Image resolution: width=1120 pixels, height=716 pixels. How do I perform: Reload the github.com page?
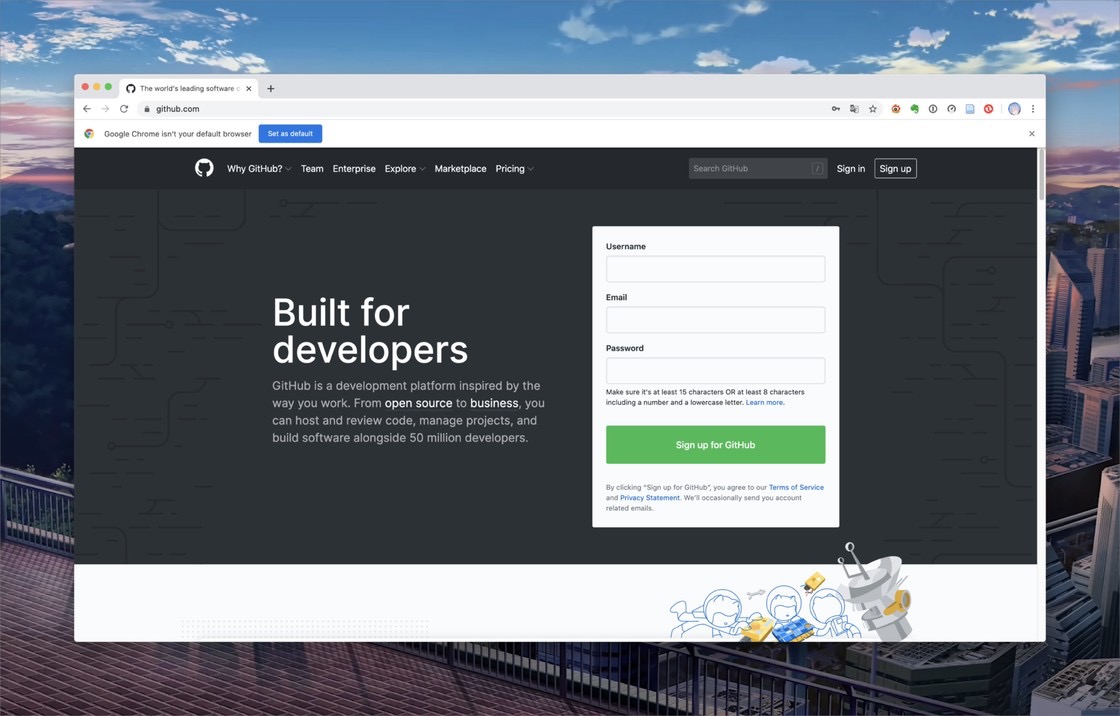(124, 109)
